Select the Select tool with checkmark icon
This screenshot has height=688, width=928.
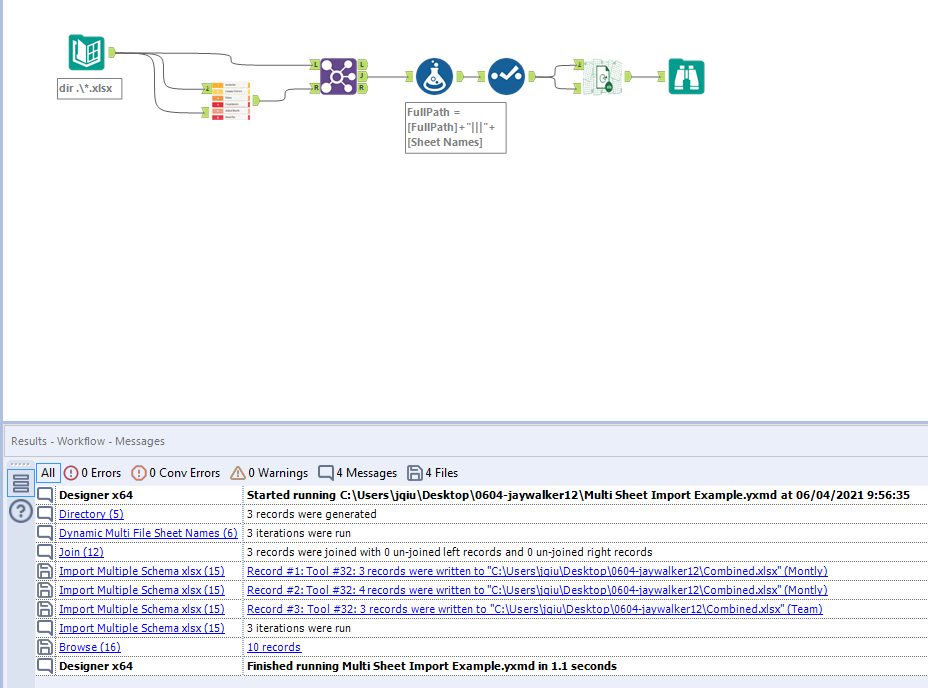click(507, 76)
